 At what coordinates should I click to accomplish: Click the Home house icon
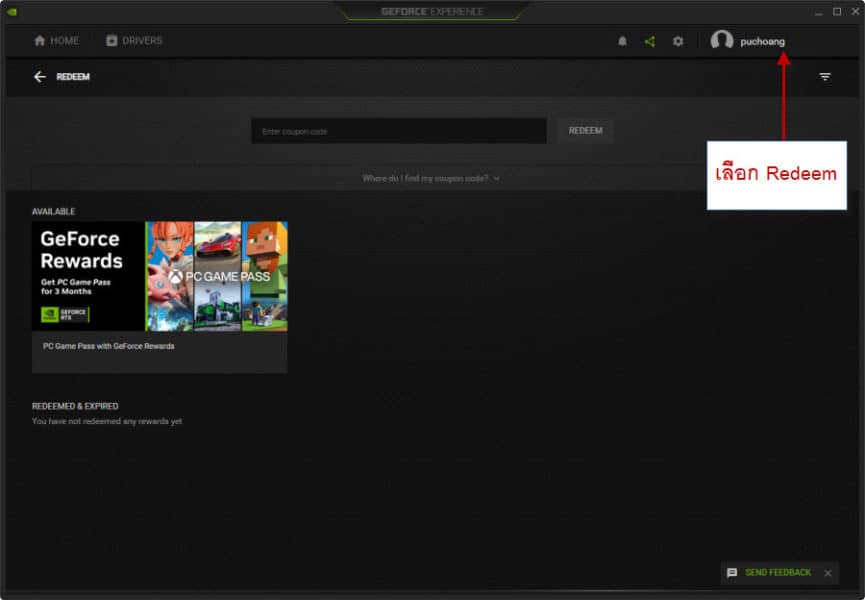point(40,41)
